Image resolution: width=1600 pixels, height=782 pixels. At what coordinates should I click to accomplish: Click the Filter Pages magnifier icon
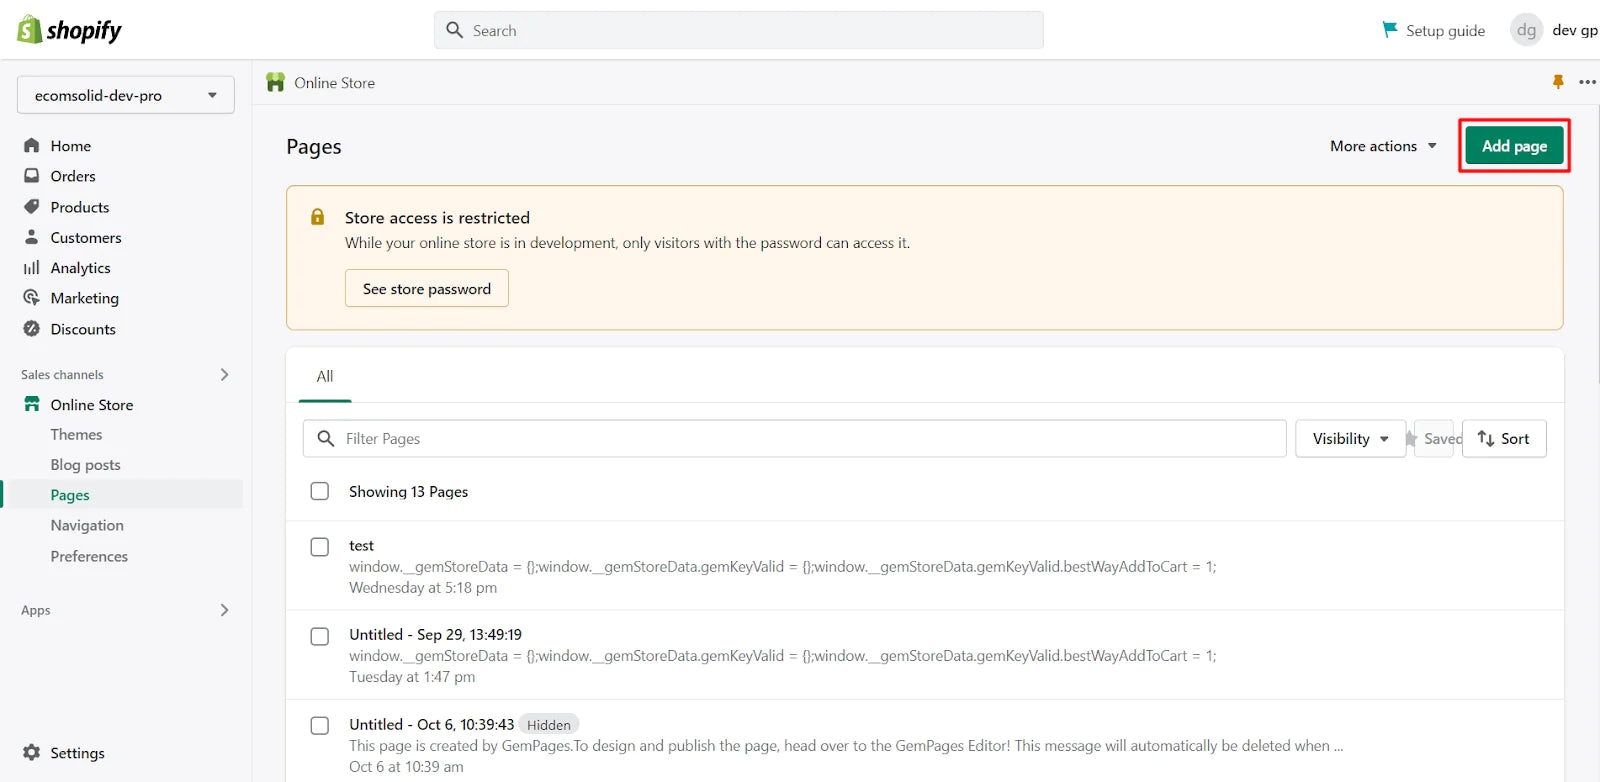tap(325, 438)
